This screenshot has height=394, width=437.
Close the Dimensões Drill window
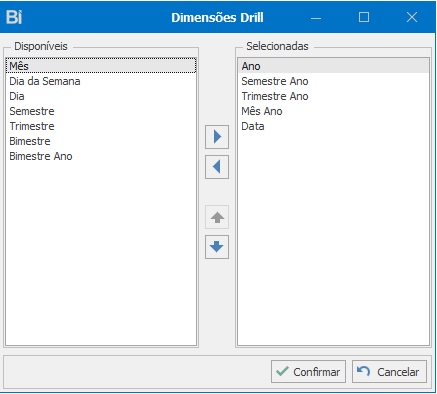[412, 17]
